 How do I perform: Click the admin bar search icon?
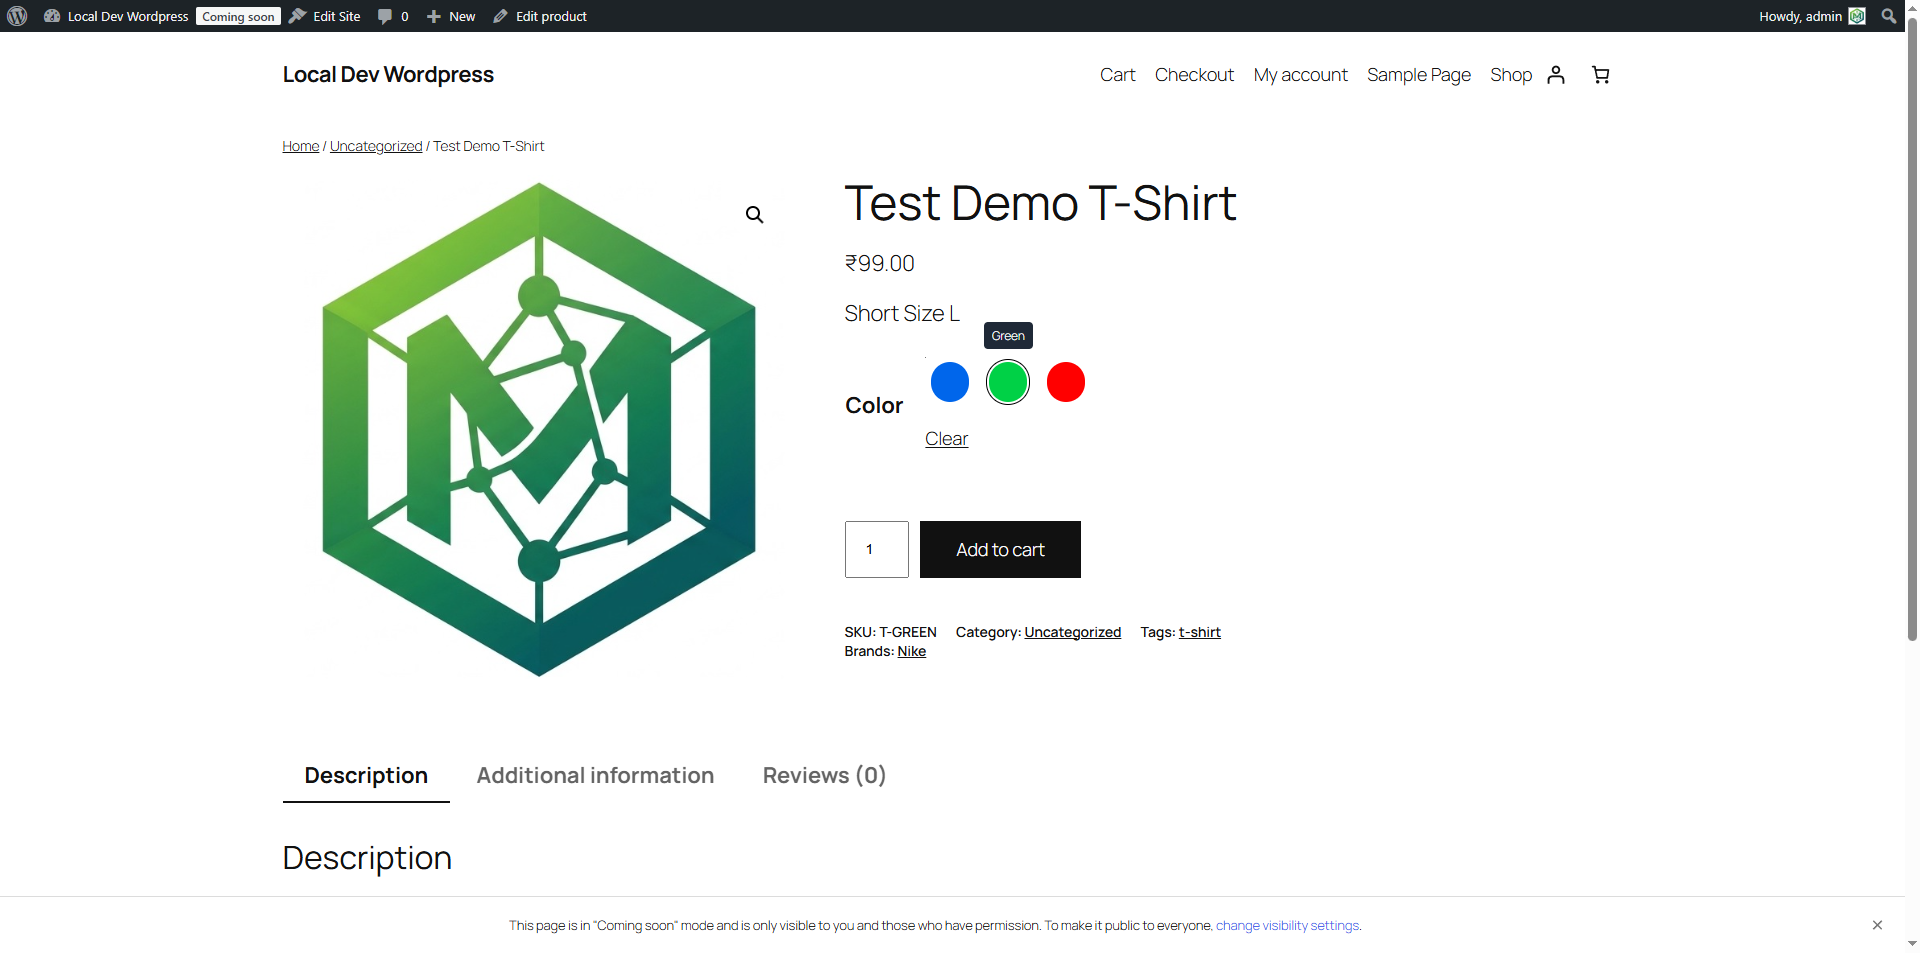click(1888, 16)
